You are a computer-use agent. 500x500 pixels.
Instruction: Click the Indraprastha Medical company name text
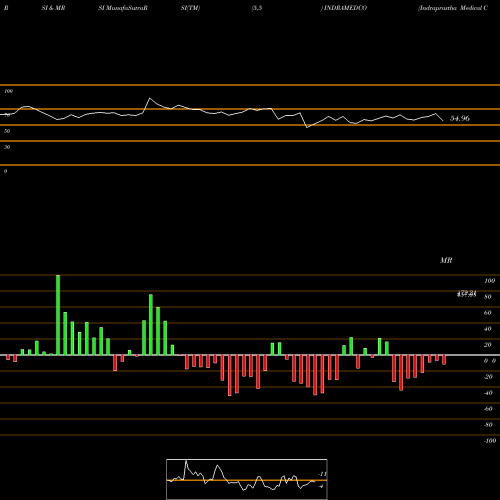453,8
